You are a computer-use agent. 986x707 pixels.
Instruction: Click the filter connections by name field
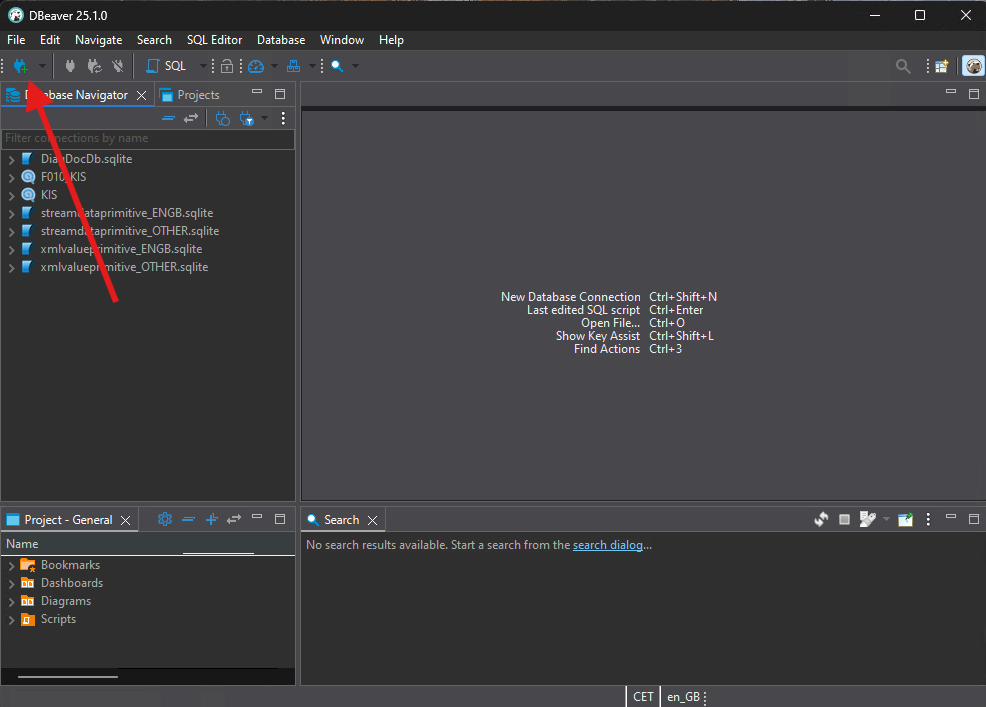[x=147, y=138]
